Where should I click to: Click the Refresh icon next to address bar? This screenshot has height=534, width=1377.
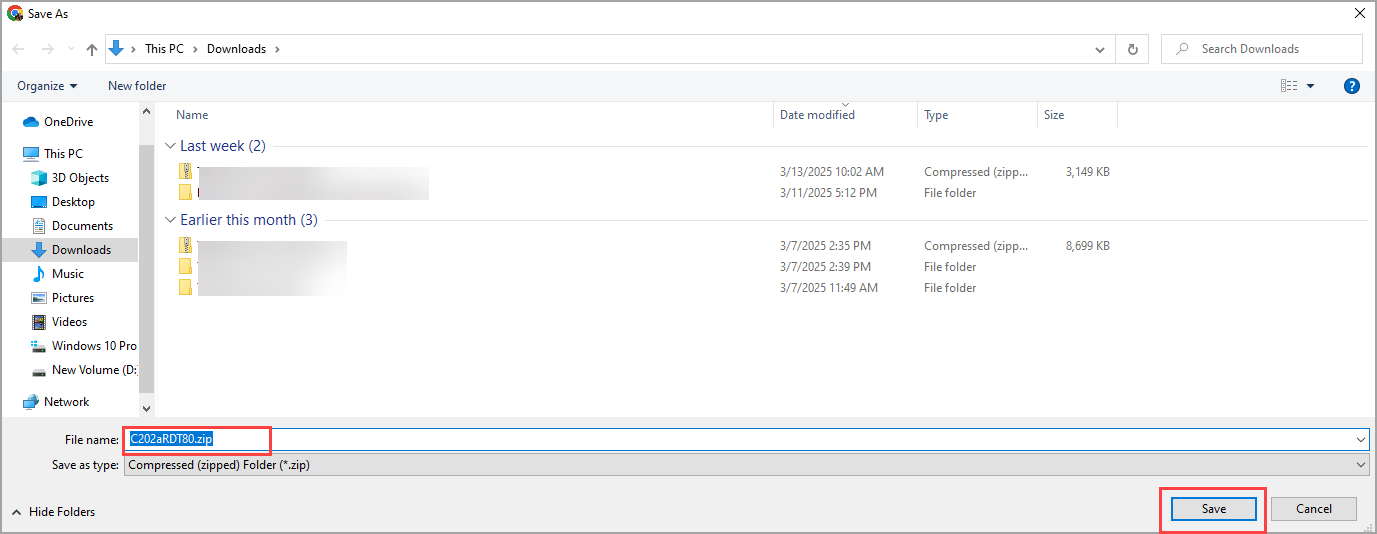point(1132,49)
